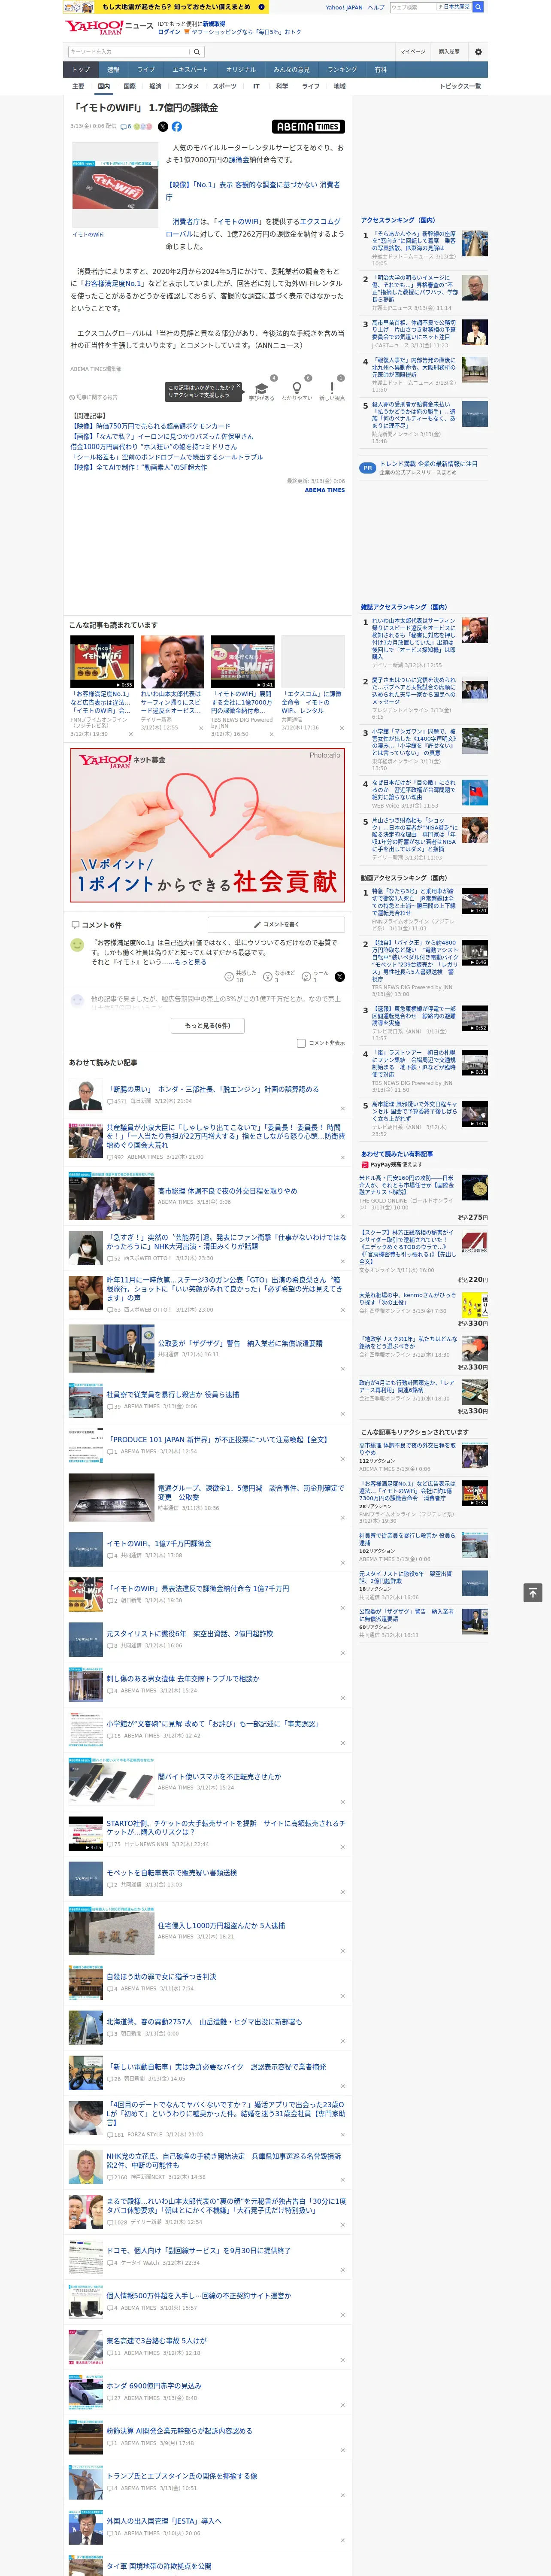
Task: Click the keyword search magnifier icon
Action: pyautogui.click(x=196, y=51)
